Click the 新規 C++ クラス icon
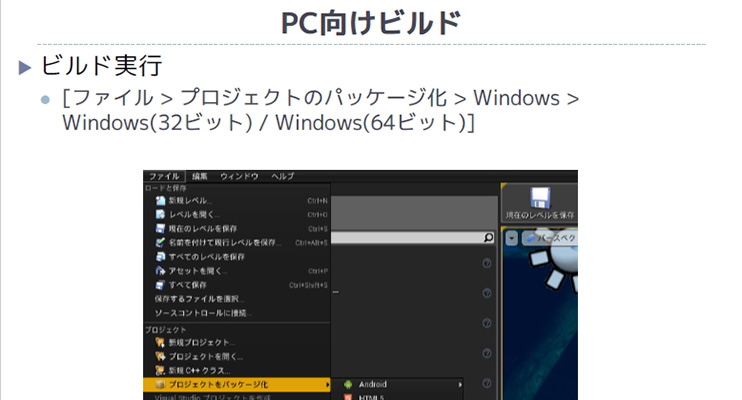 159,370
